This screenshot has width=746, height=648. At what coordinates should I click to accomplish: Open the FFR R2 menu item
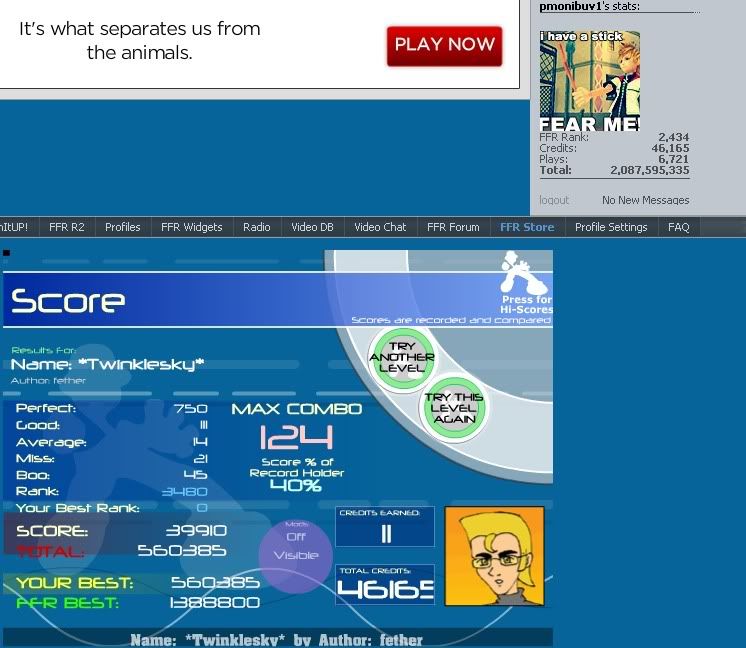pyautogui.click(x=67, y=227)
